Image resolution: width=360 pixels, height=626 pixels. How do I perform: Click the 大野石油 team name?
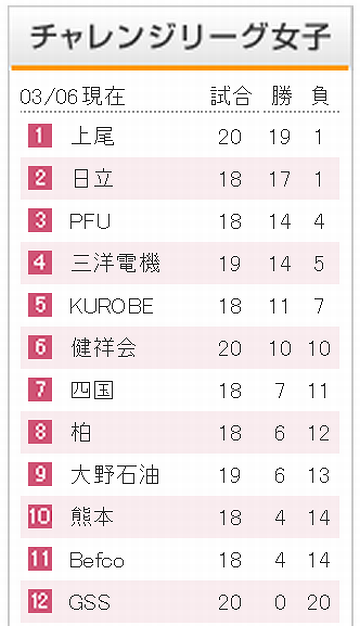pos(115,475)
